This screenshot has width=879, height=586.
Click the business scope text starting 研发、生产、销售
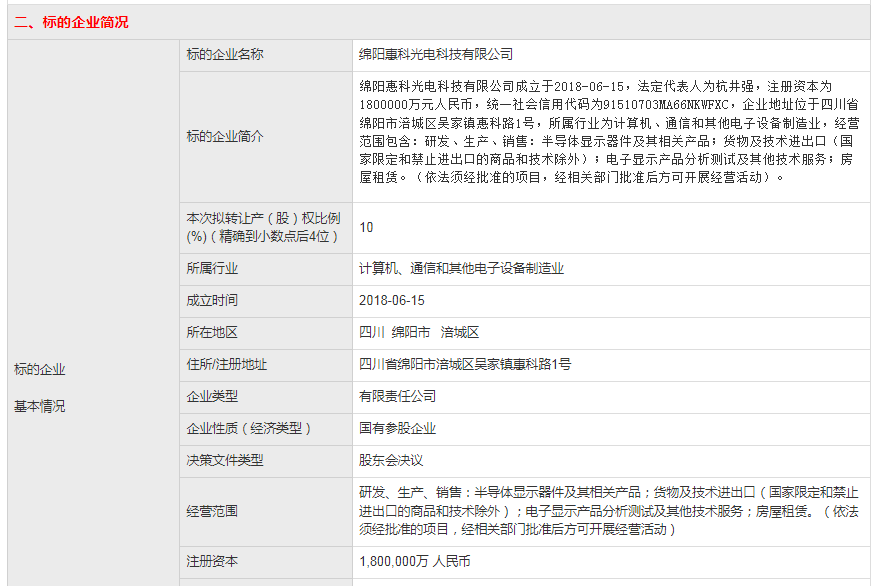(609, 511)
